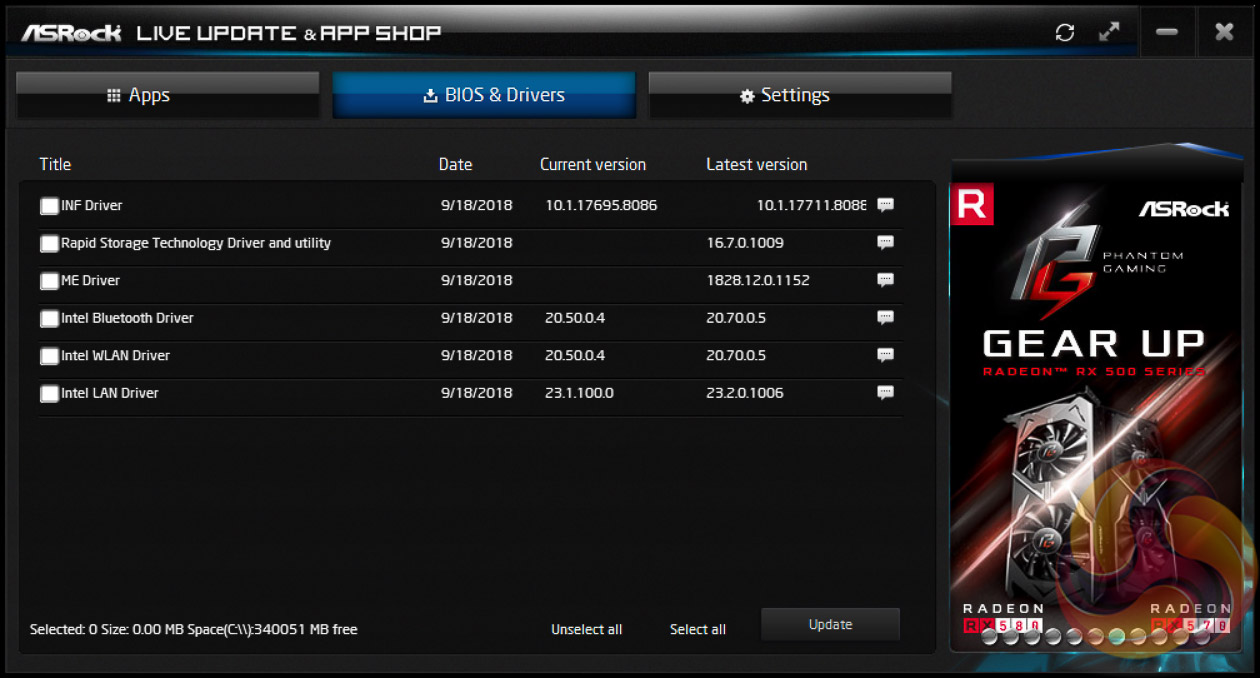Open info bubble for Rapid Storage Technology Driver
Viewport: 1260px width, 678px height.
coord(885,243)
